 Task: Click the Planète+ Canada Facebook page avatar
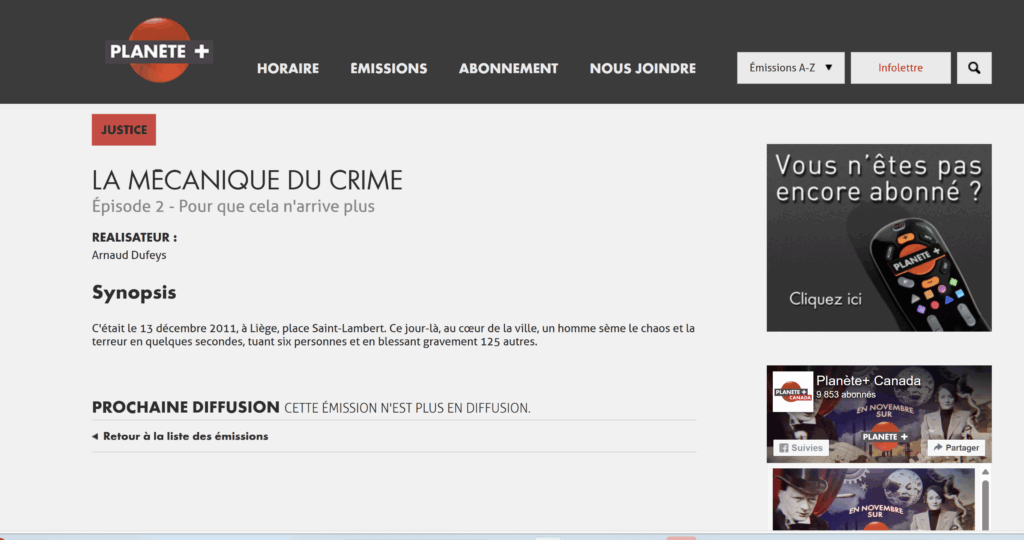(x=792, y=392)
